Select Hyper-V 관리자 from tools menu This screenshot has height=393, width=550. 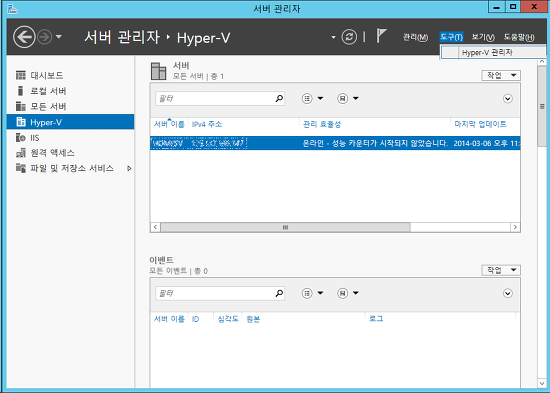click(493, 53)
